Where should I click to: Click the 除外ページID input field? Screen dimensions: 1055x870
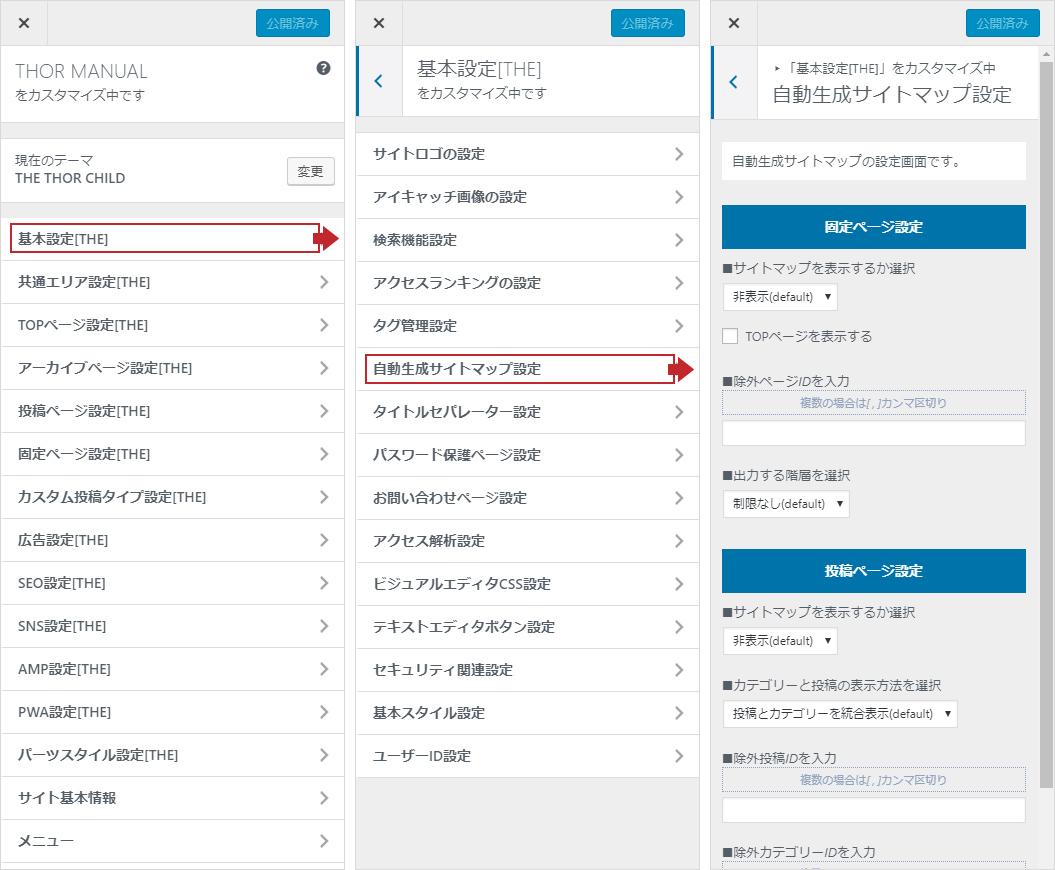873,433
